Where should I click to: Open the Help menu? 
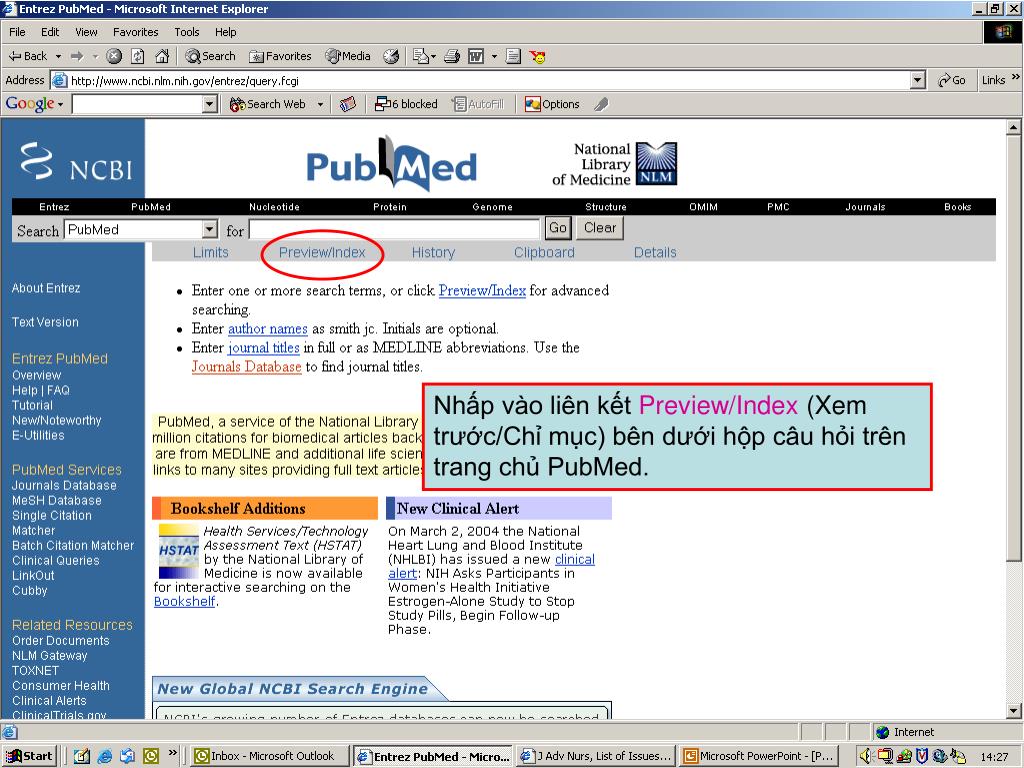click(x=225, y=32)
